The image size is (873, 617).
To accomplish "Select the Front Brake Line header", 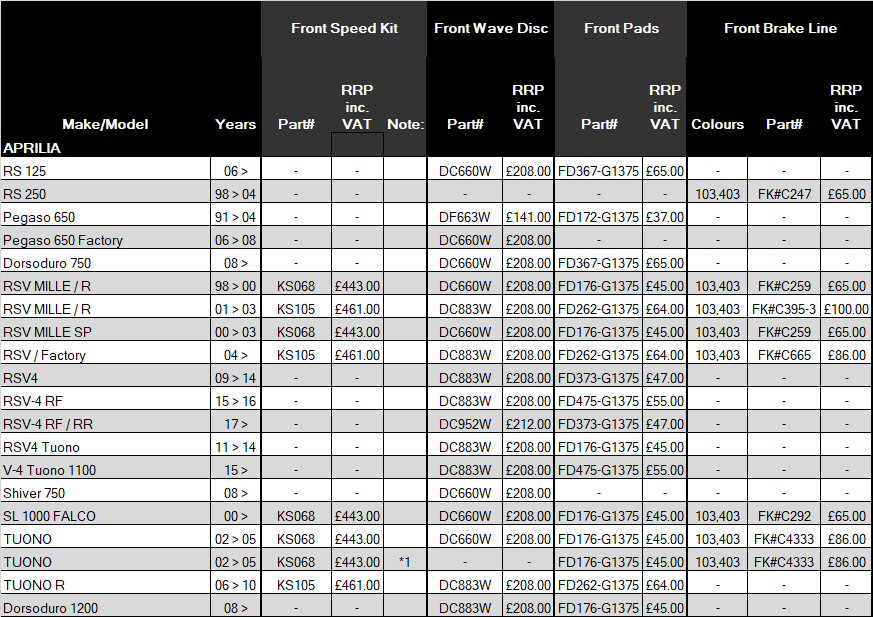I will pyautogui.click(x=780, y=28).
